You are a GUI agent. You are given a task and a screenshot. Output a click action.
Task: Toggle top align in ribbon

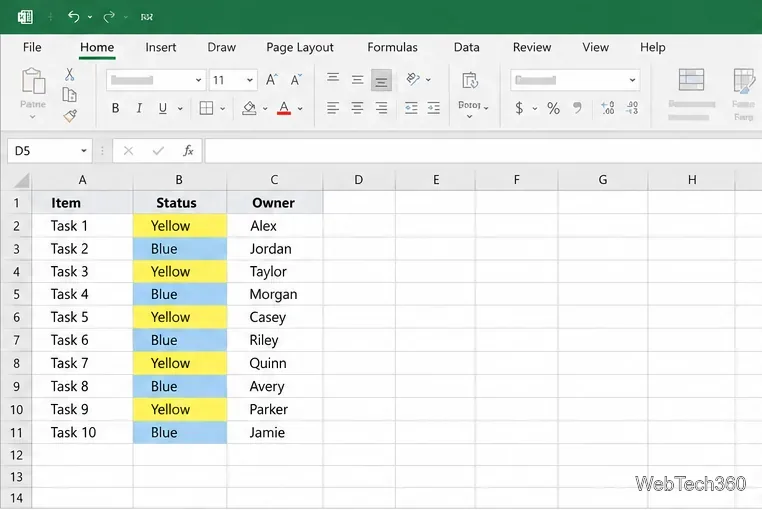pyautogui.click(x=333, y=77)
